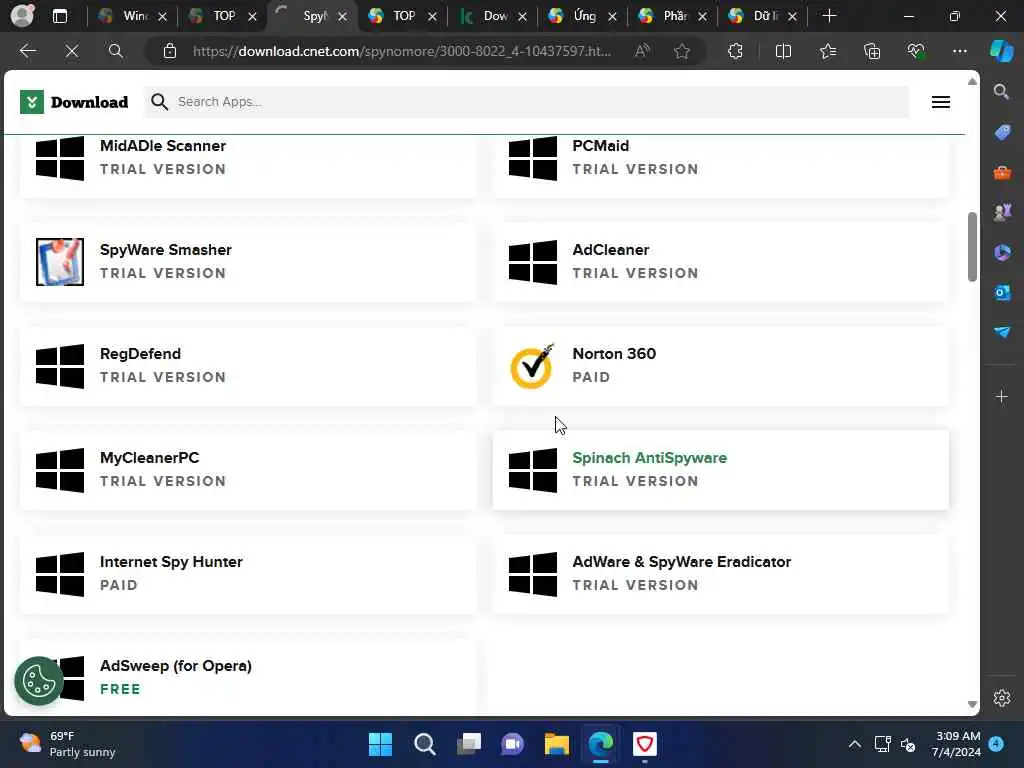Toggle Split screen view
Image resolution: width=1024 pixels, height=768 pixels.
[x=783, y=51]
